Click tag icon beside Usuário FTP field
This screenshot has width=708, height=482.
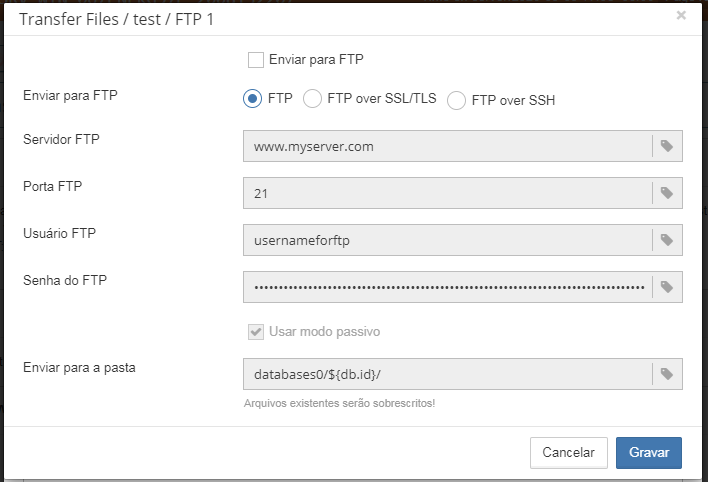pyautogui.click(x=667, y=240)
